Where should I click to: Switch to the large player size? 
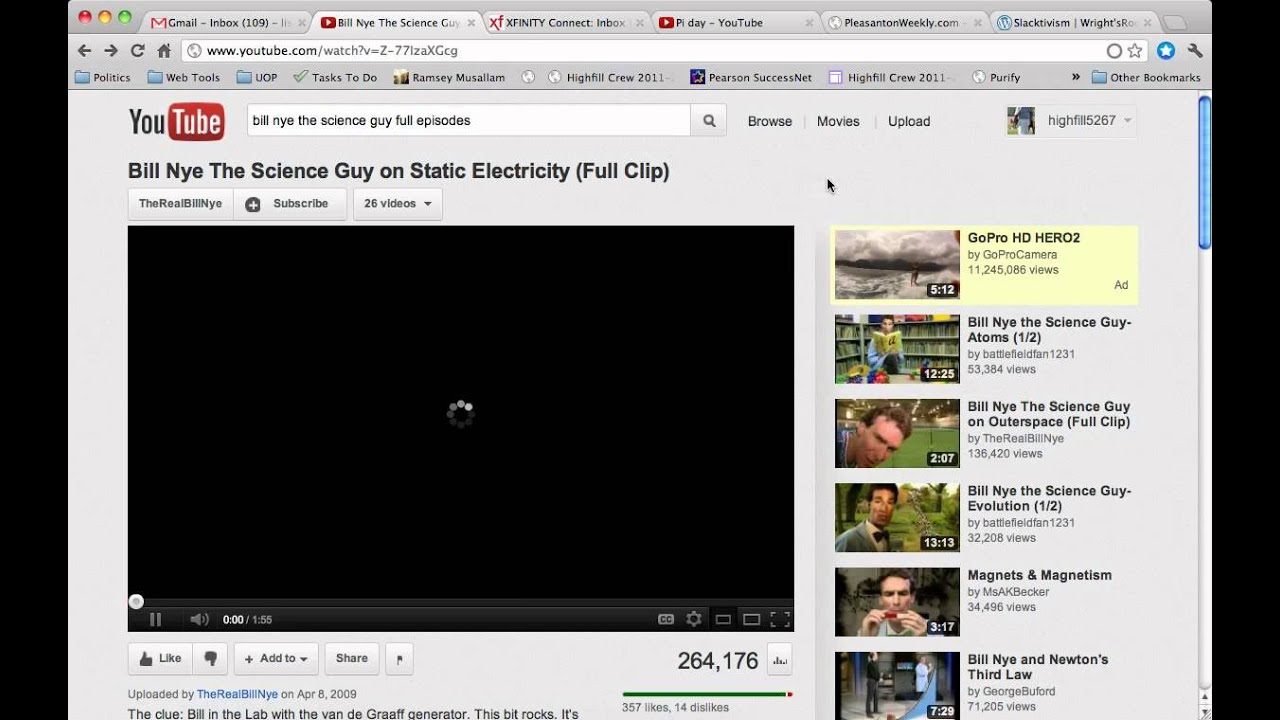pyautogui.click(x=752, y=619)
